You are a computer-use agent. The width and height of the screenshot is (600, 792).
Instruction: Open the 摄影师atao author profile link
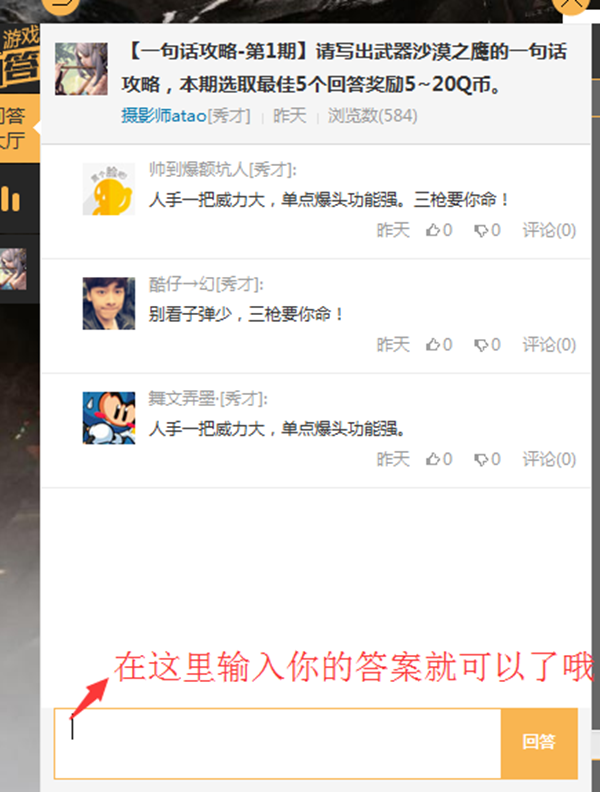(x=164, y=116)
